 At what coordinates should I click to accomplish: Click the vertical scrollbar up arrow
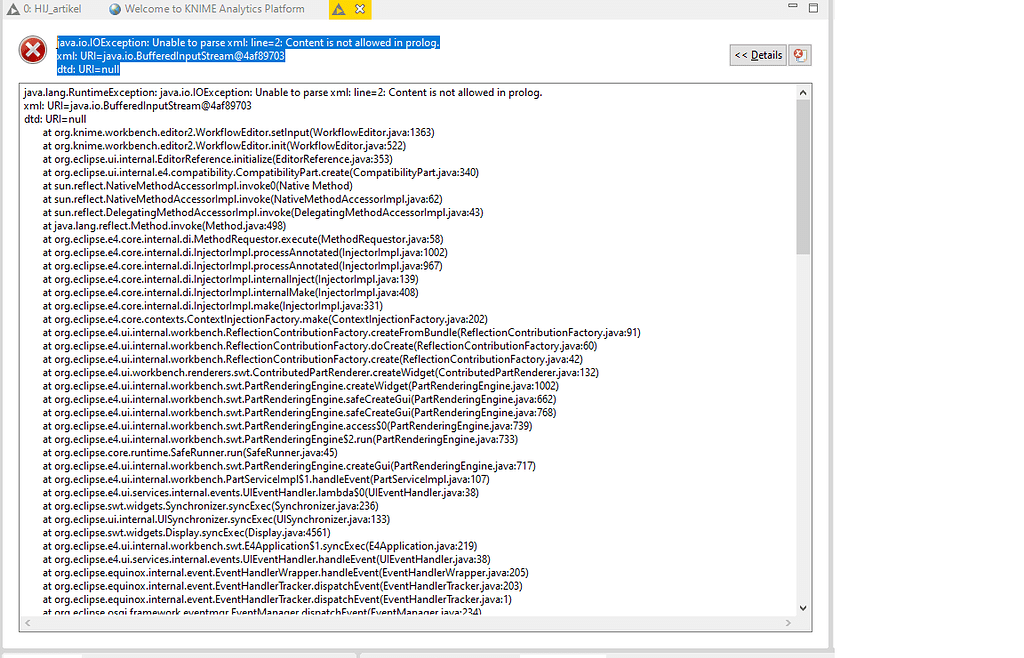tap(802, 91)
